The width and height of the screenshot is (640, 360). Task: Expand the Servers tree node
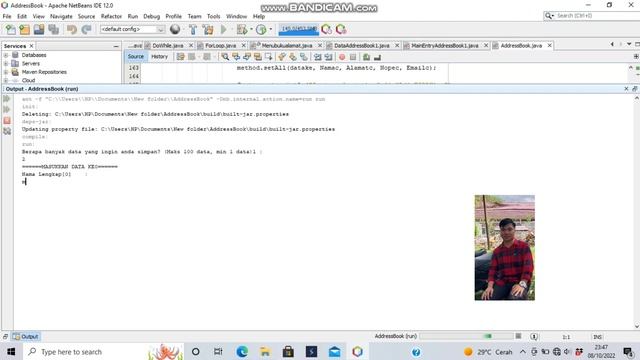(6, 64)
